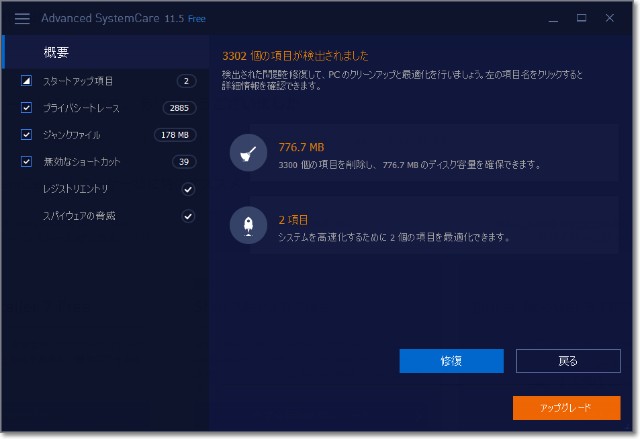Click the 178 MB size badge
The image size is (640, 439).
[175, 135]
